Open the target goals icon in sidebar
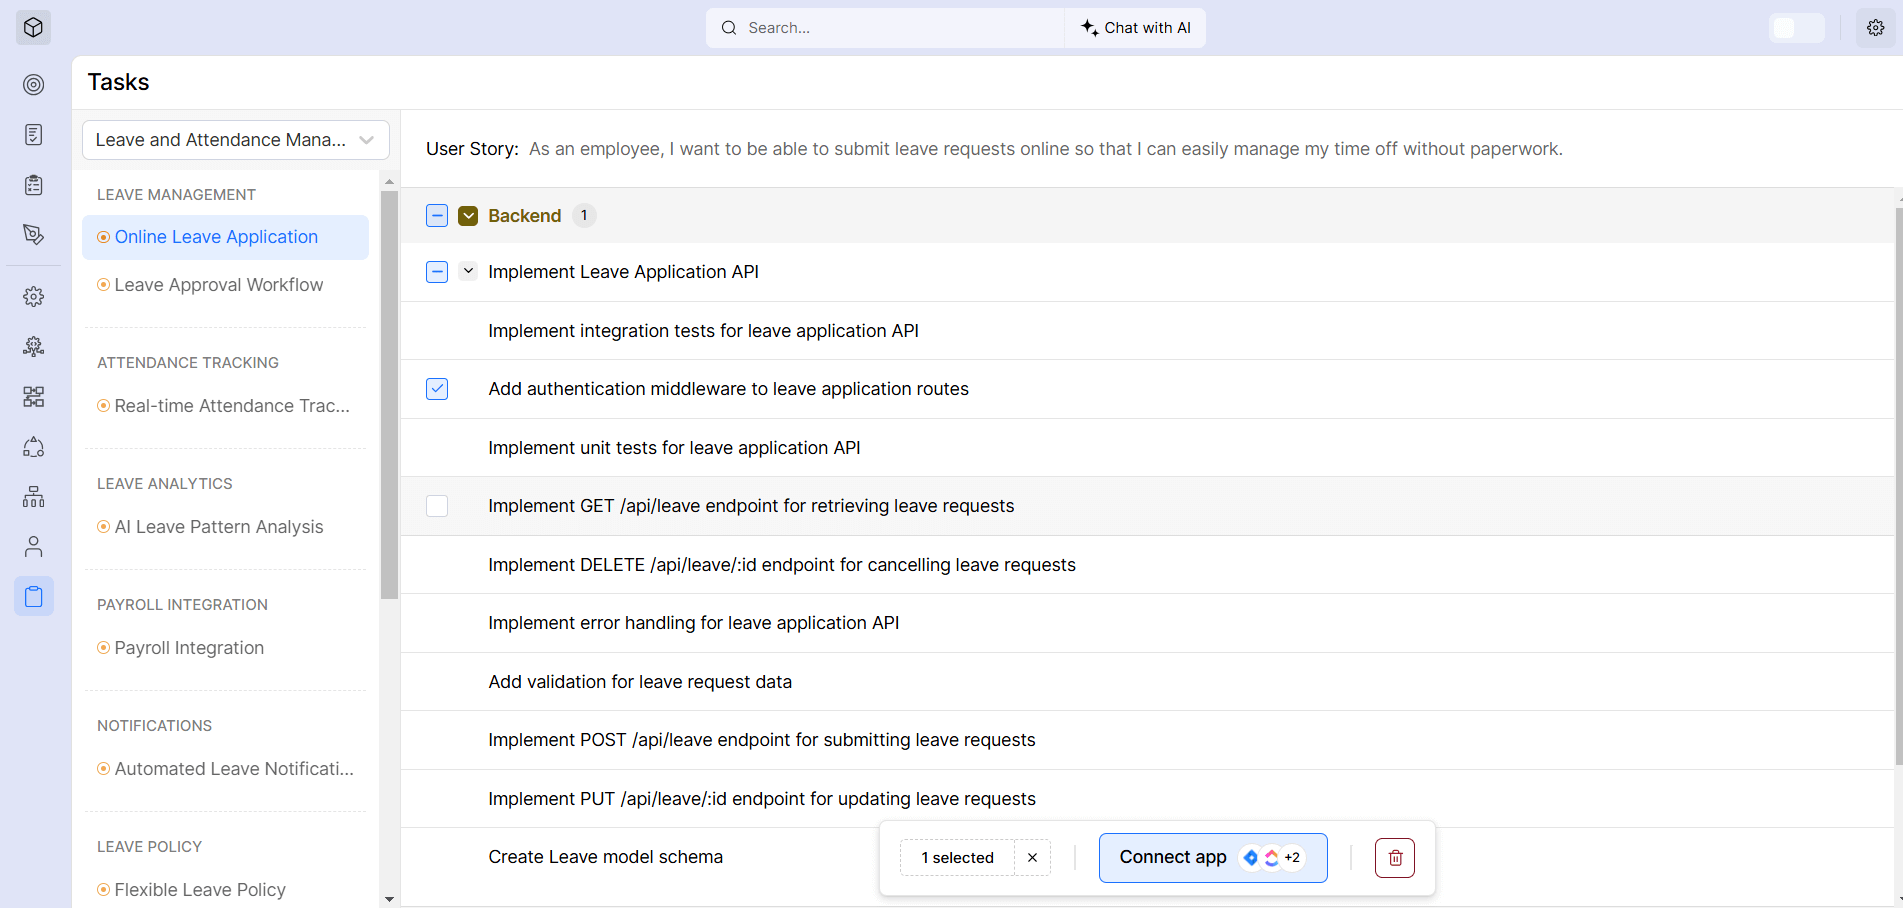This screenshot has height=908, width=1903. [x=33, y=85]
